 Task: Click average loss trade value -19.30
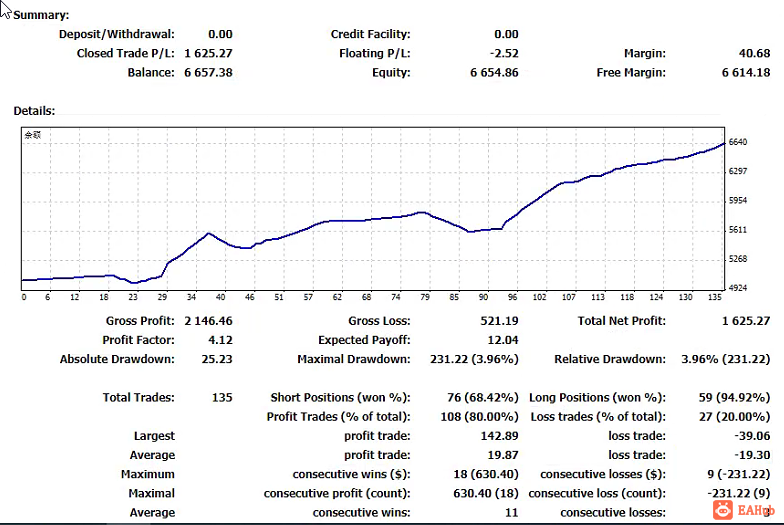tap(752, 455)
